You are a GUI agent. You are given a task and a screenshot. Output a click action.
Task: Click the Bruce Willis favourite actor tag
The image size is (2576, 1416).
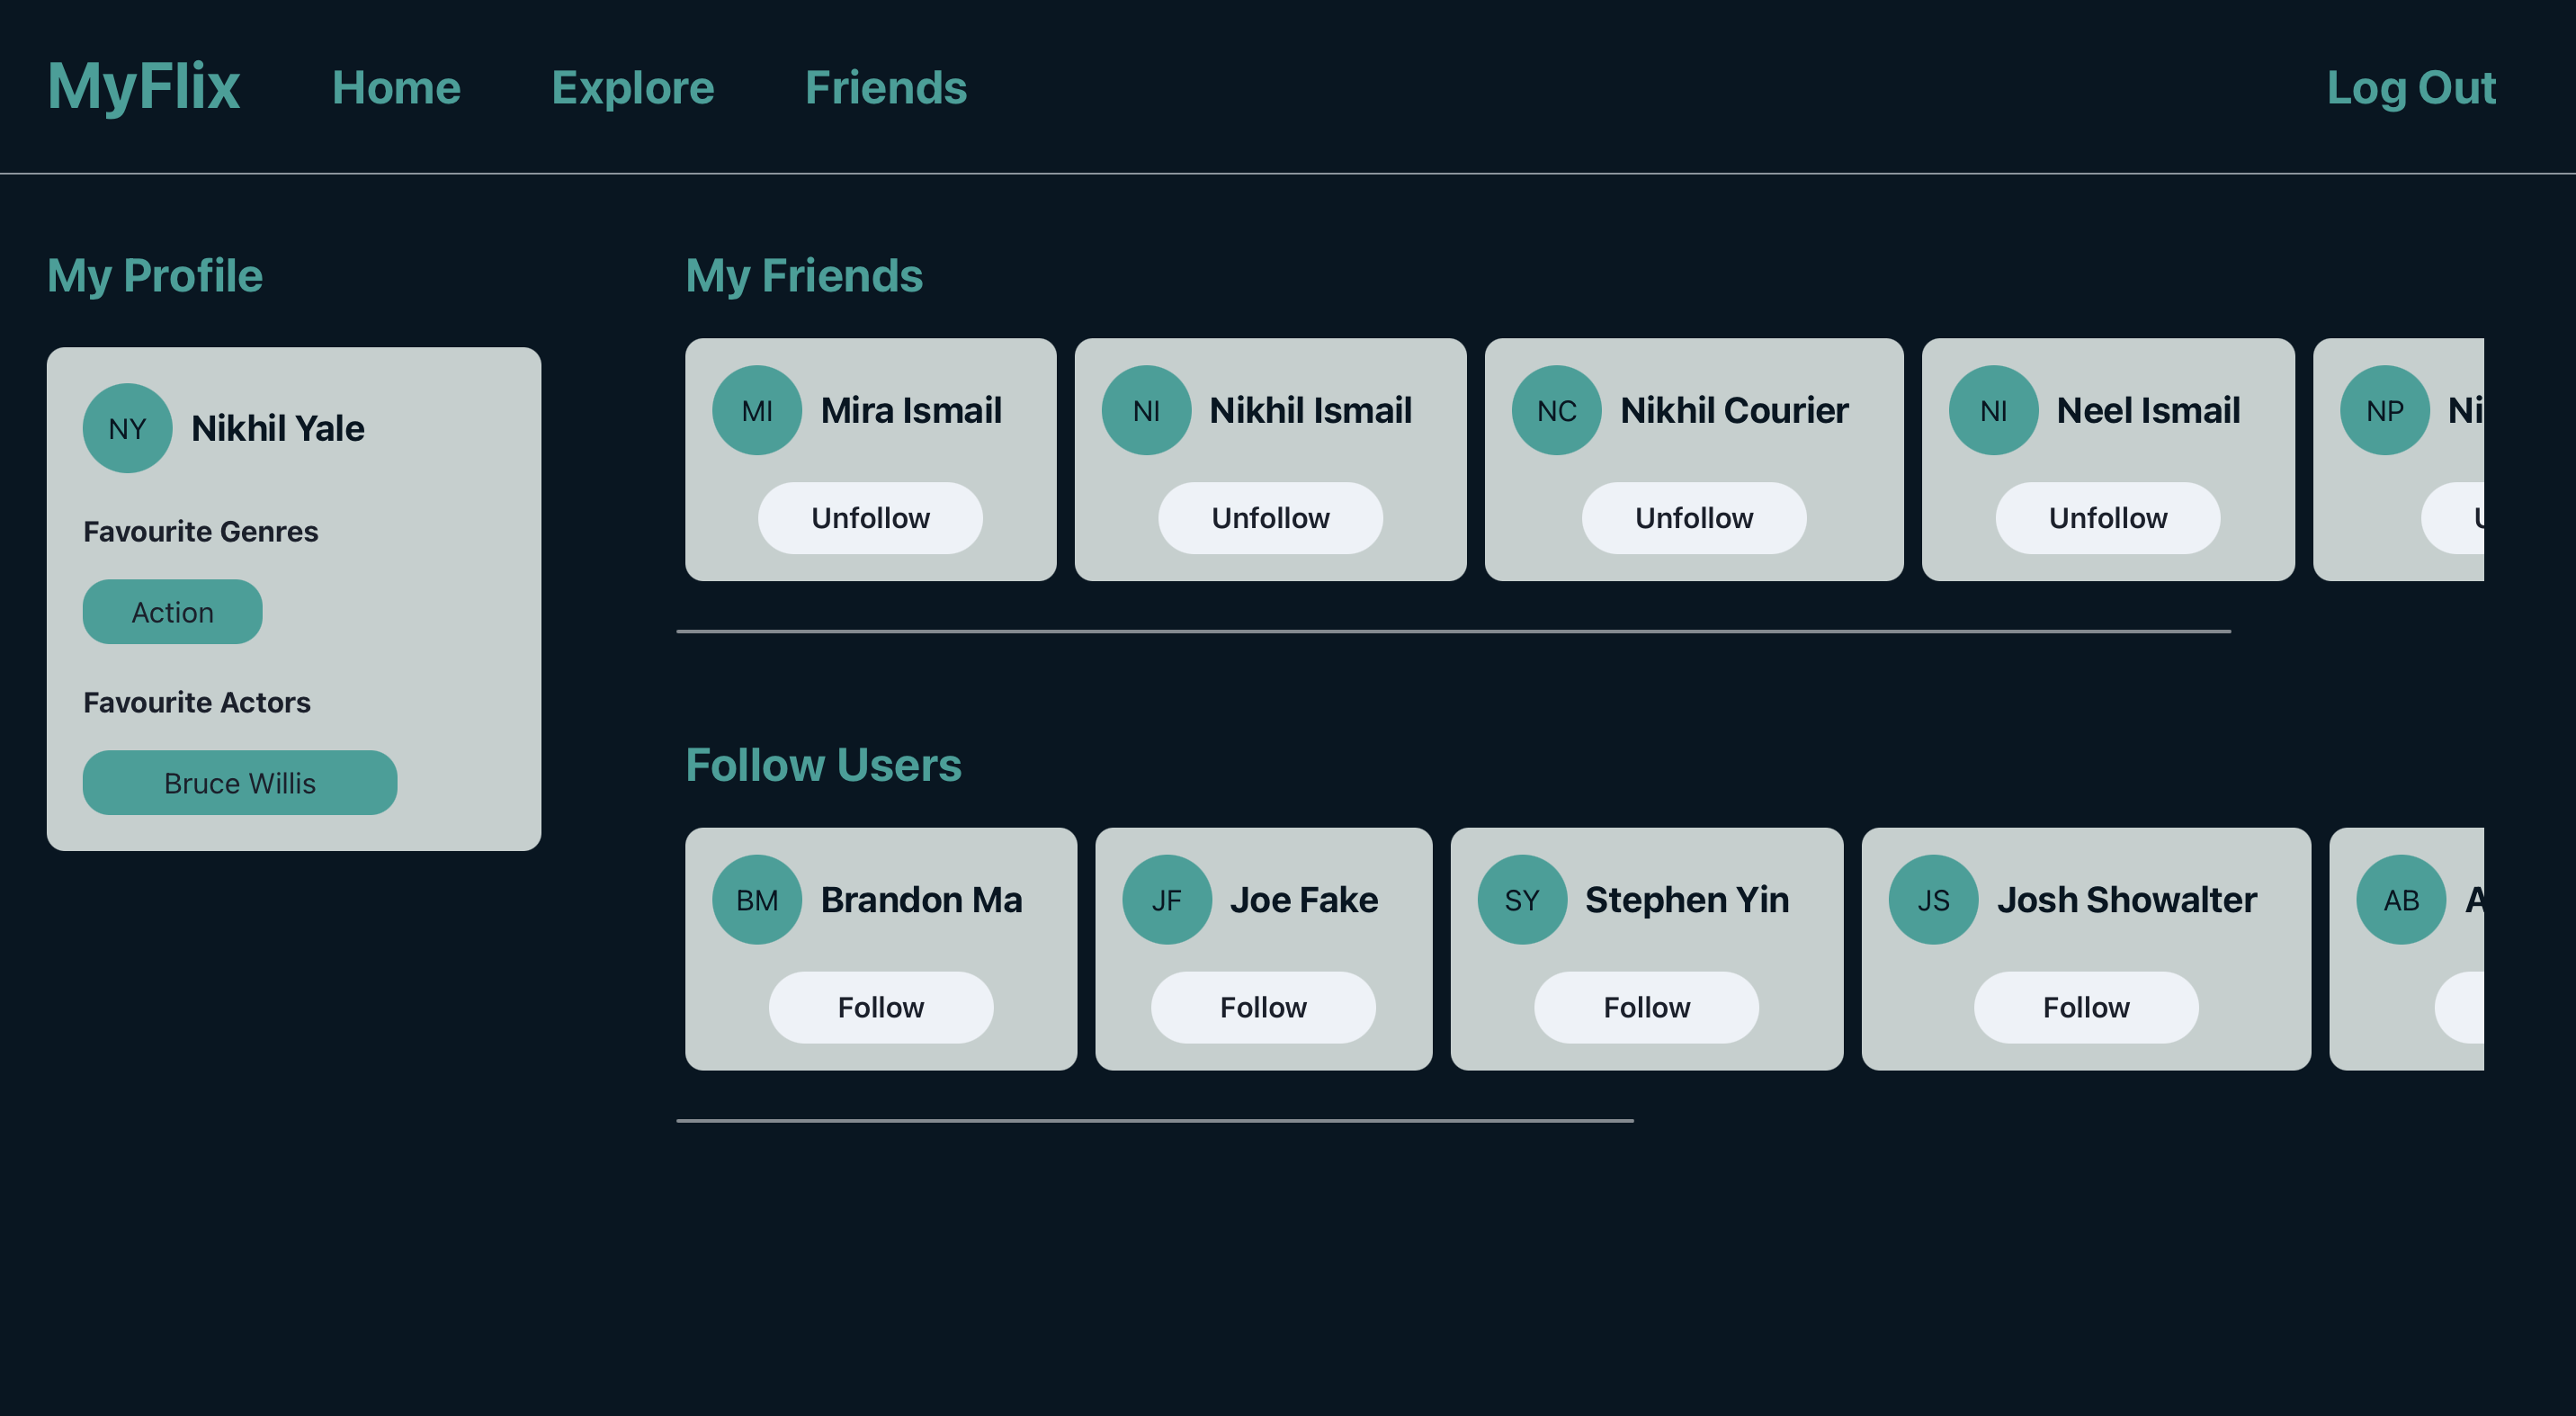pos(239,783)
